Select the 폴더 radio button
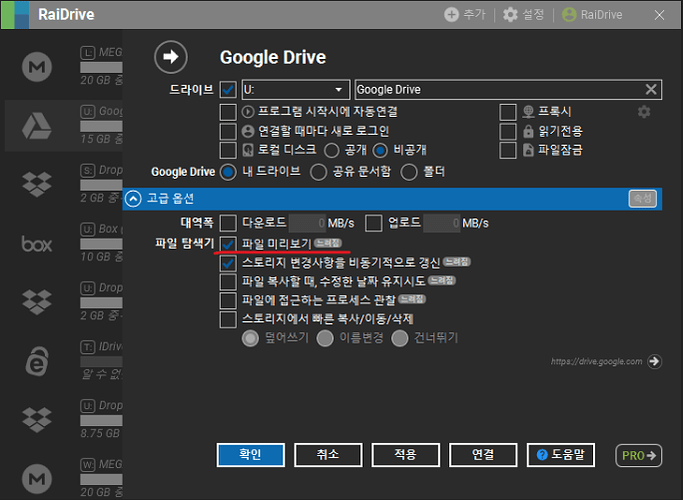 pyautogui.click(x=409, y=172)
